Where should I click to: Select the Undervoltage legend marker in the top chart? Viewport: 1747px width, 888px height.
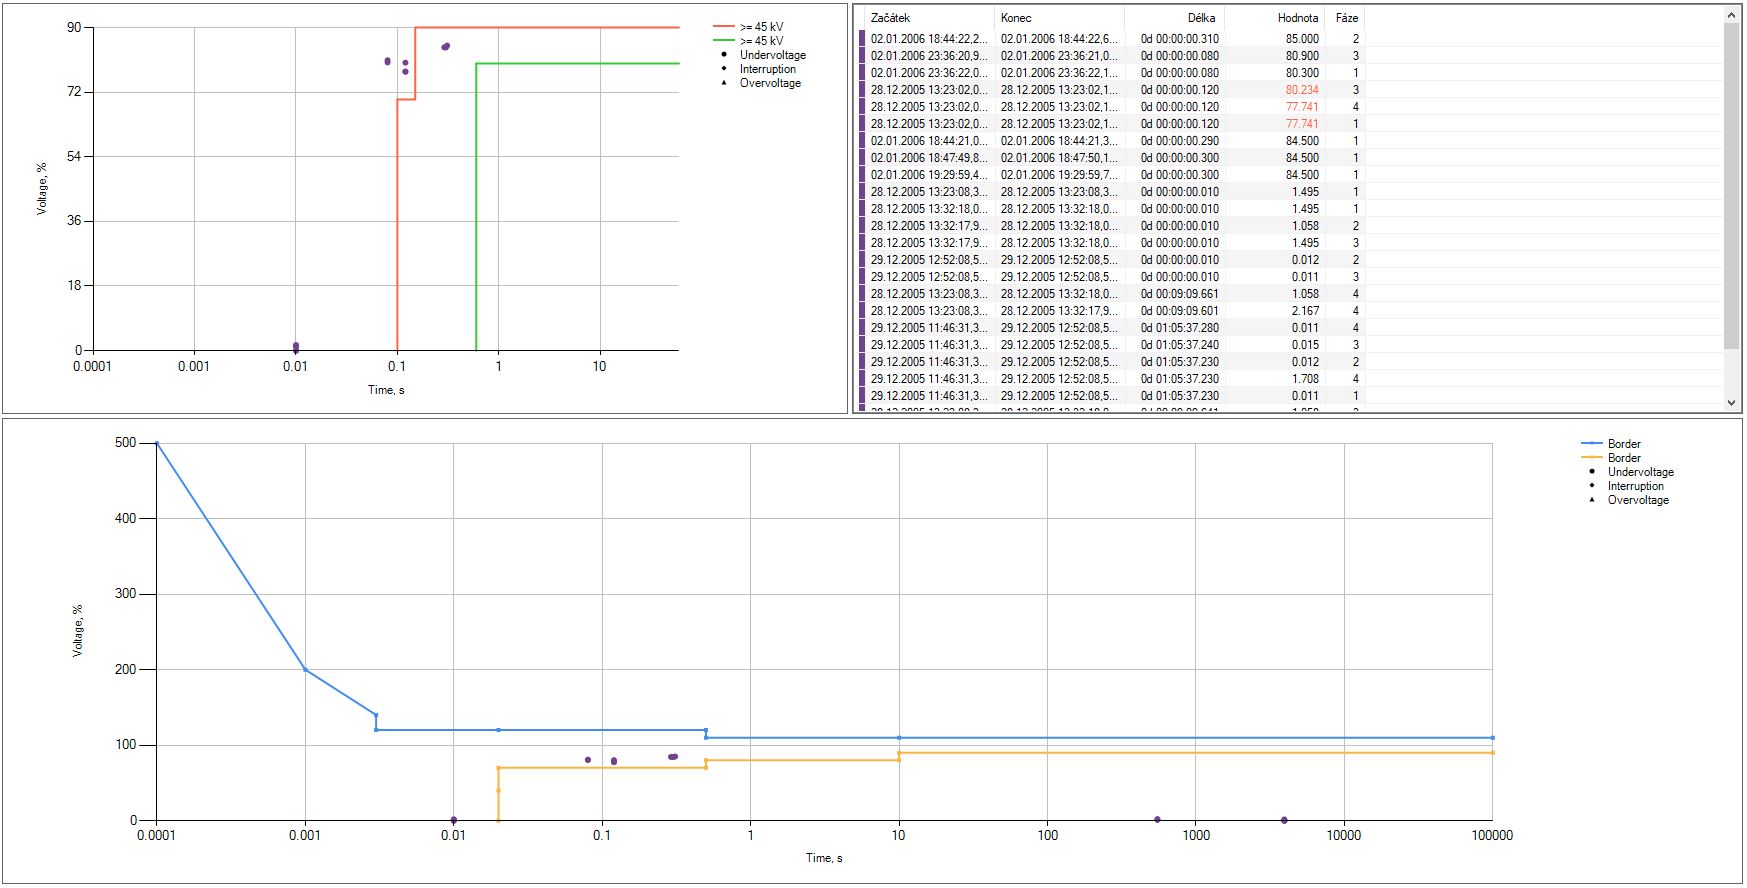tap(724, 55)
